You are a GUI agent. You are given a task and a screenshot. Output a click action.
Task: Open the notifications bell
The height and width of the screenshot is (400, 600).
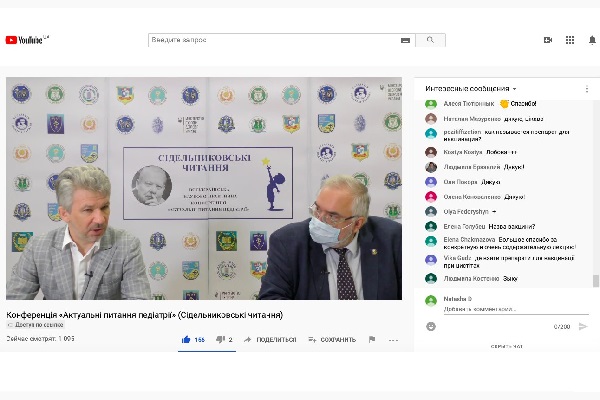pyautogui.click(x=592, y=40)
